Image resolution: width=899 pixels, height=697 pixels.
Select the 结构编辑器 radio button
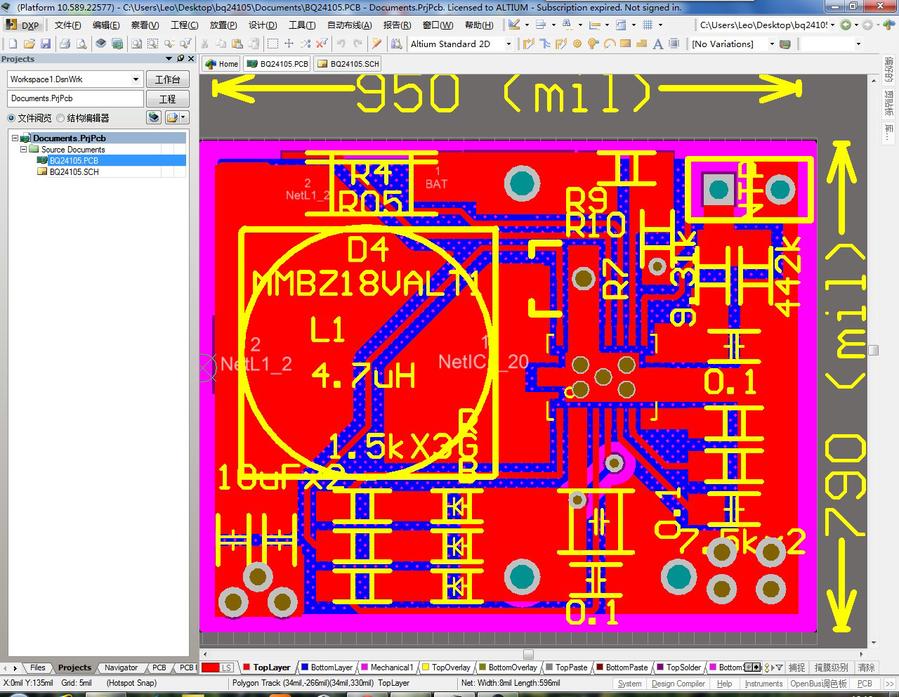[x=61, y=118]
